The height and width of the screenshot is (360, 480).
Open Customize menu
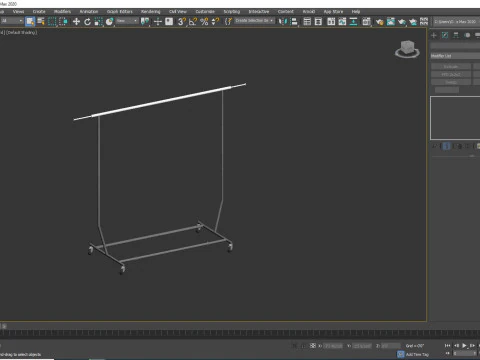pos(205,11)
